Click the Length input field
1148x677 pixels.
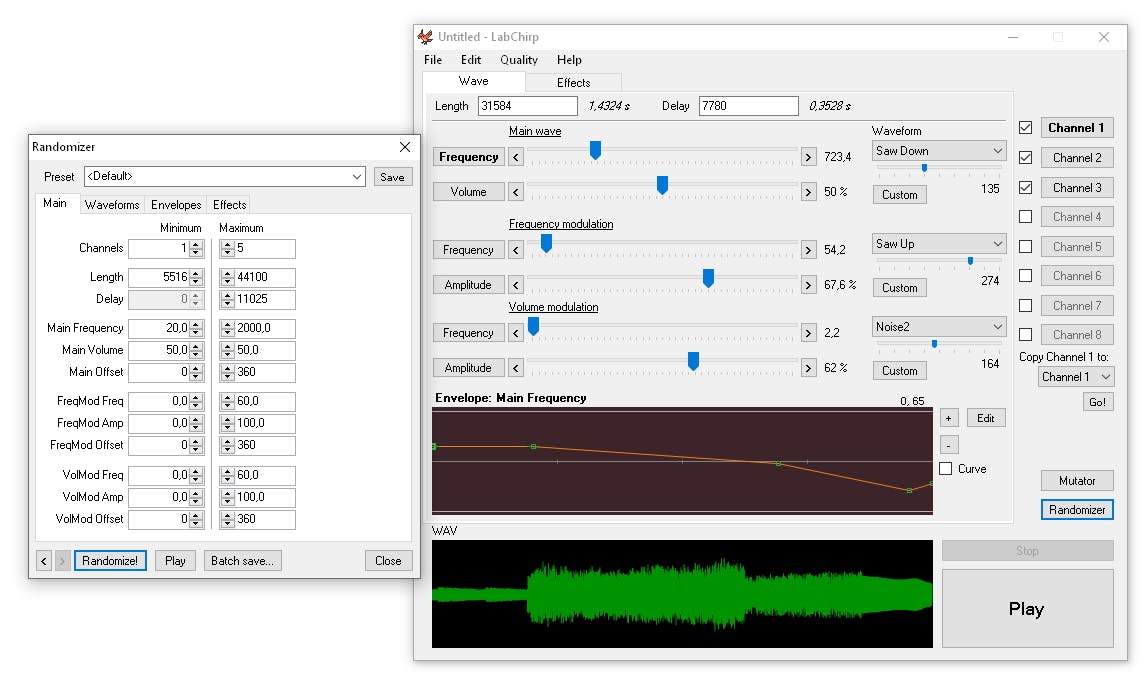pos(527,106)
